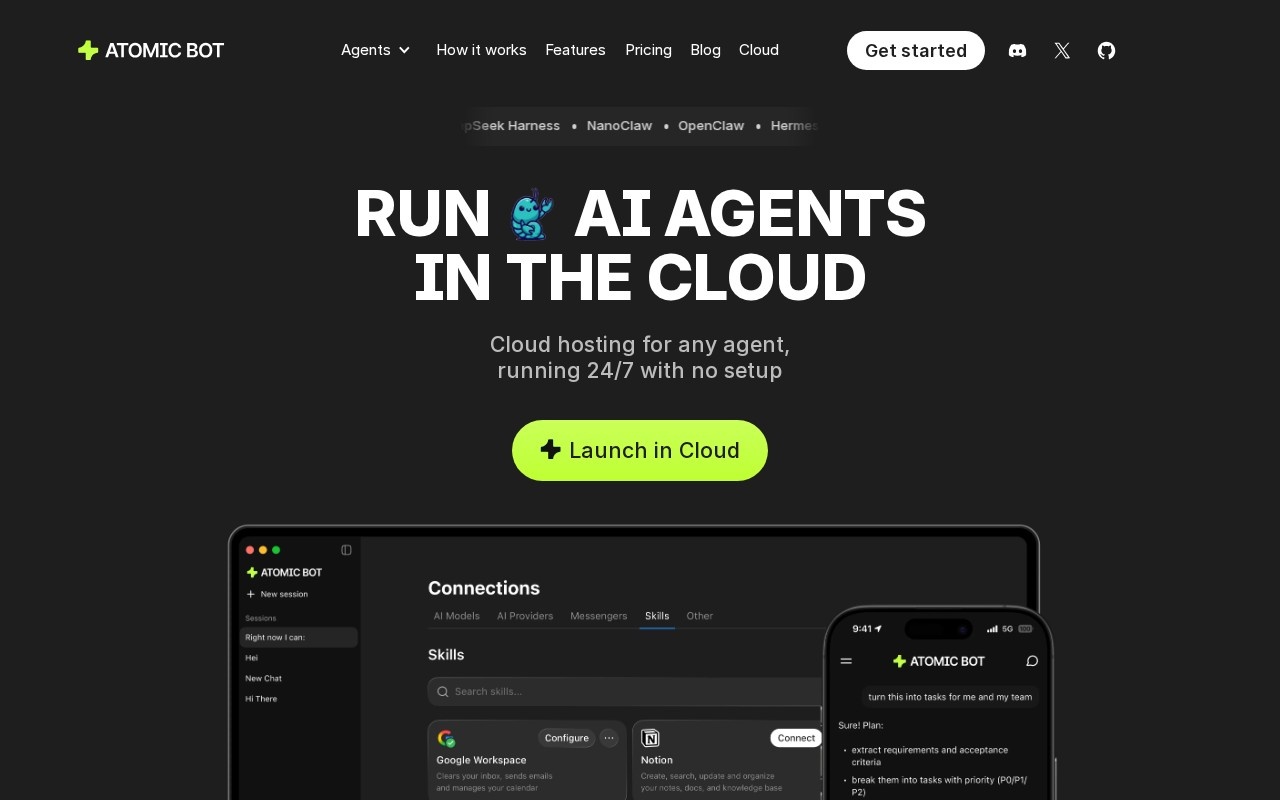Click the sidebar toggle icon in app mockup
Image resolution: width=1280 pixels, height=800 pixels.
(346, 550)
